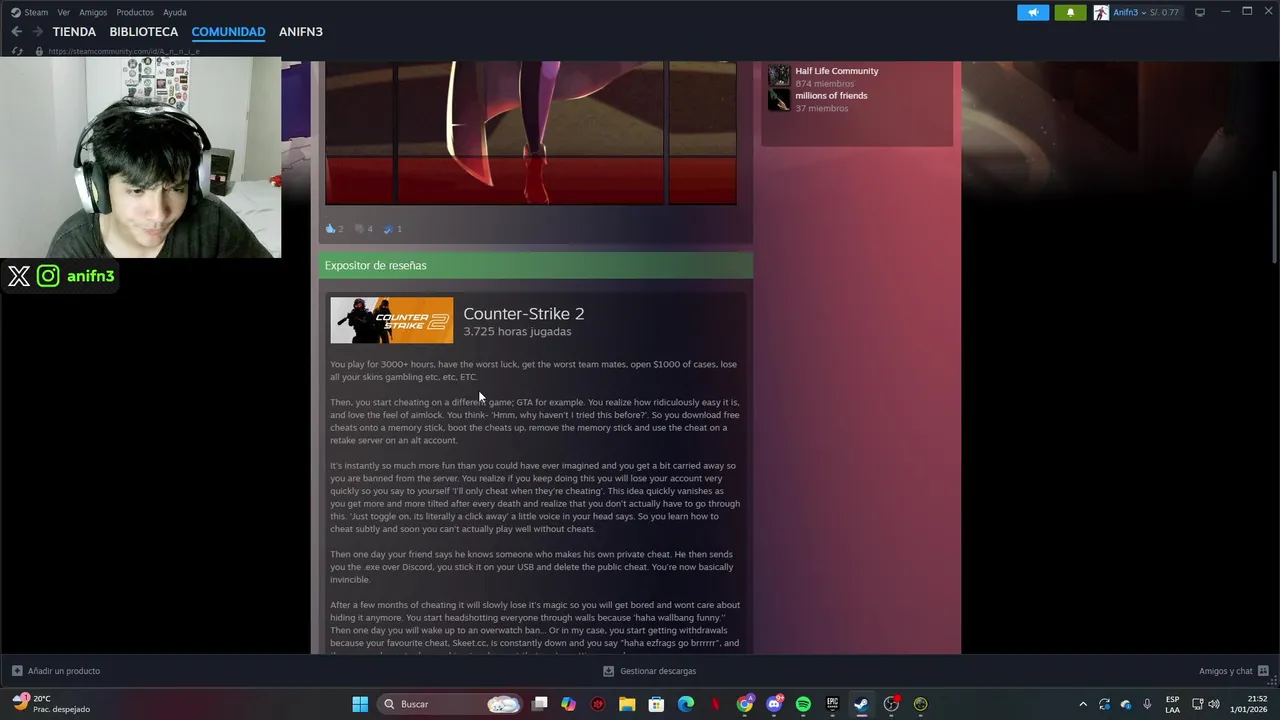Click the page vertical scrollbar

pos(1274,218)
